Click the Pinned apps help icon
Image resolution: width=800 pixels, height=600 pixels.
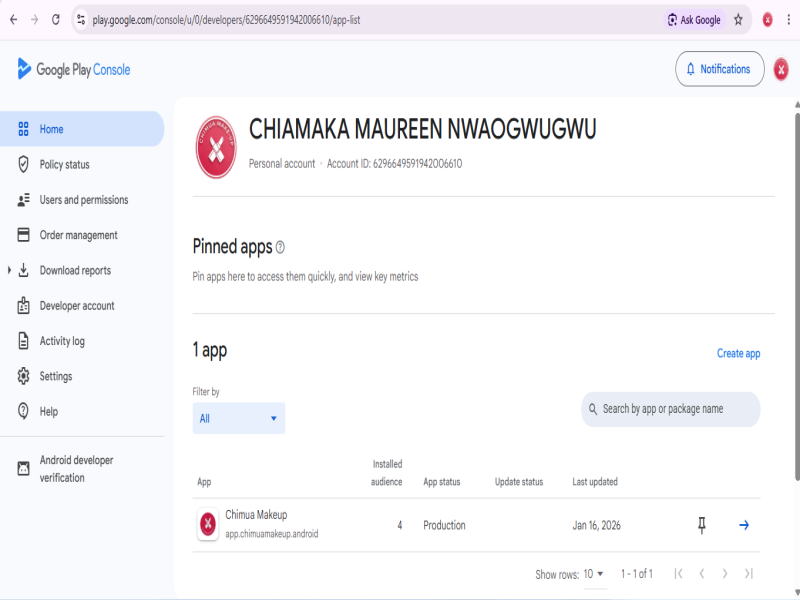pos(280,247)
